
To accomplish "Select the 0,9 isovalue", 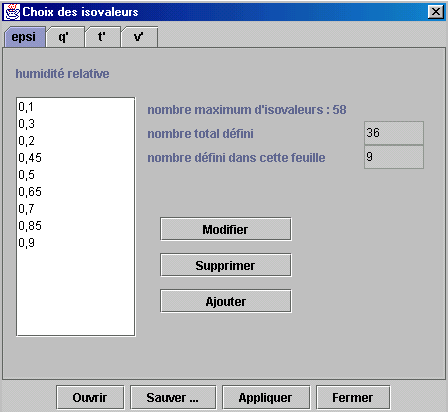I will [75, 243].
